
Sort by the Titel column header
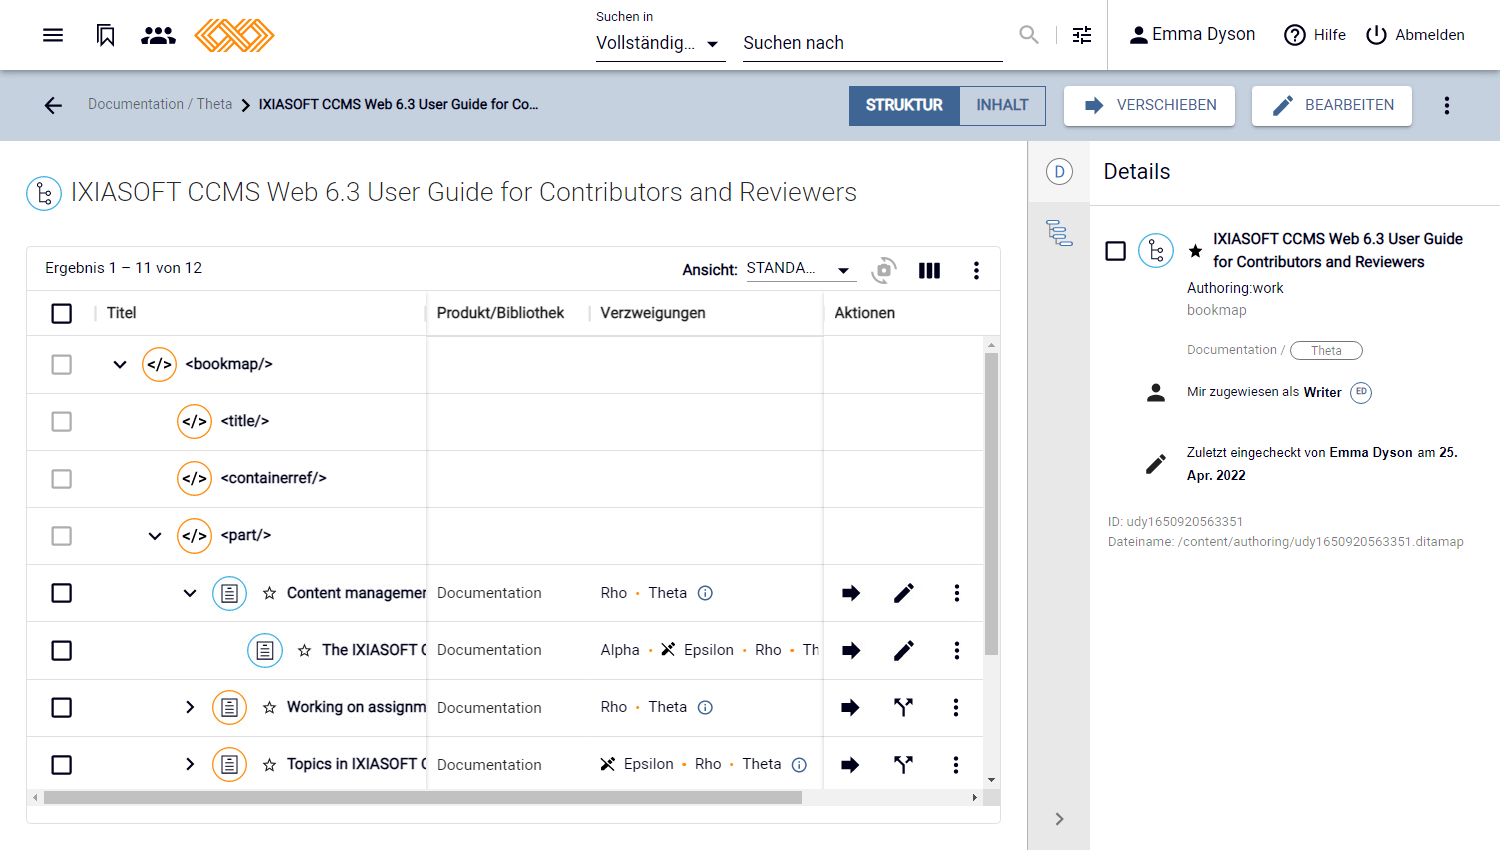[122, 313]
